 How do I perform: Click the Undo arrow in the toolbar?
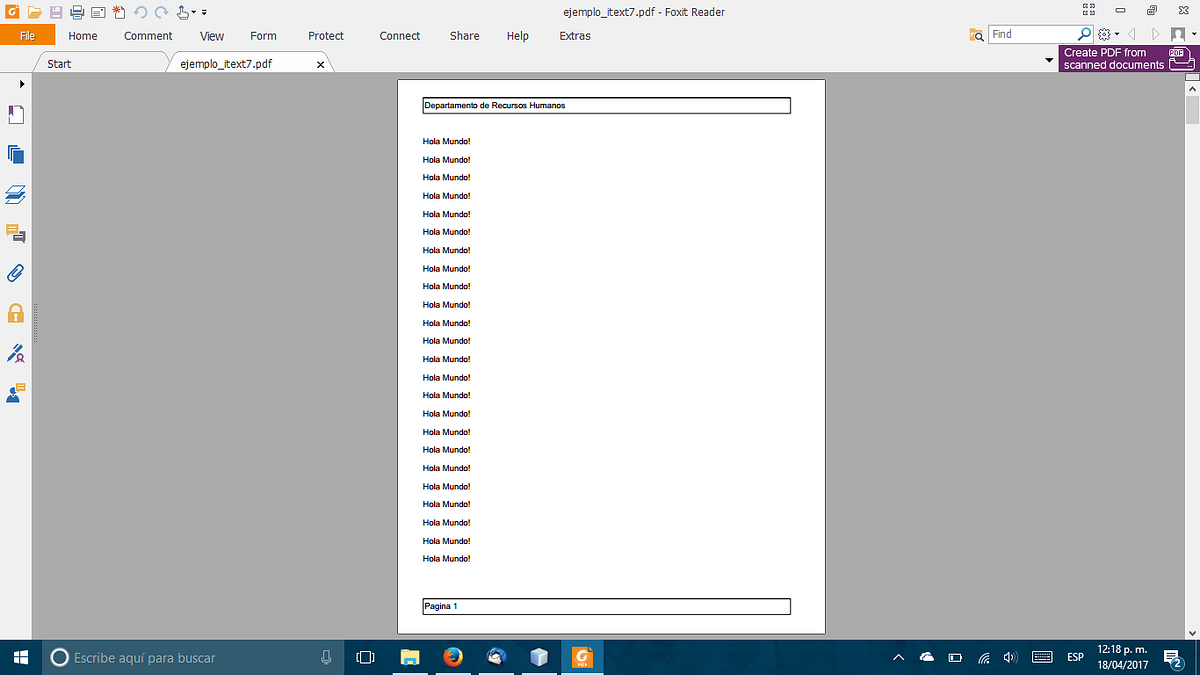click(x=140, y=11)
